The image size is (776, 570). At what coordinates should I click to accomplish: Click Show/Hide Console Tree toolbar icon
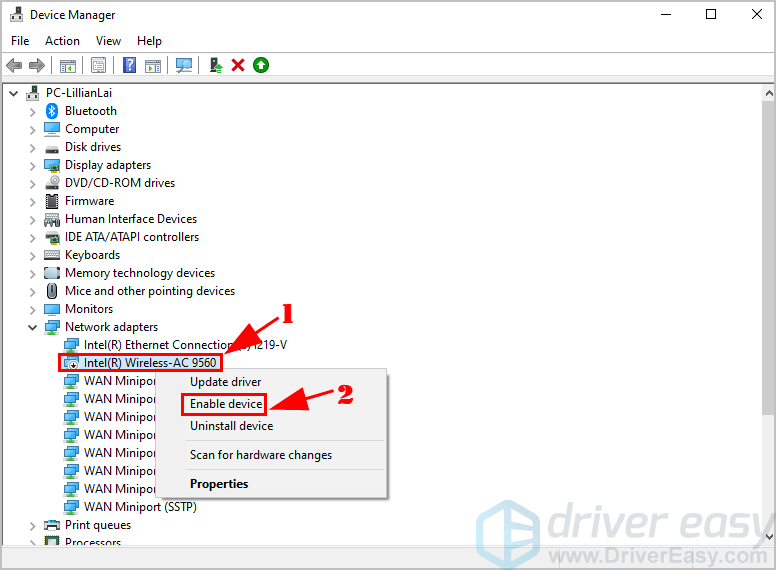(x=68, y=65)
